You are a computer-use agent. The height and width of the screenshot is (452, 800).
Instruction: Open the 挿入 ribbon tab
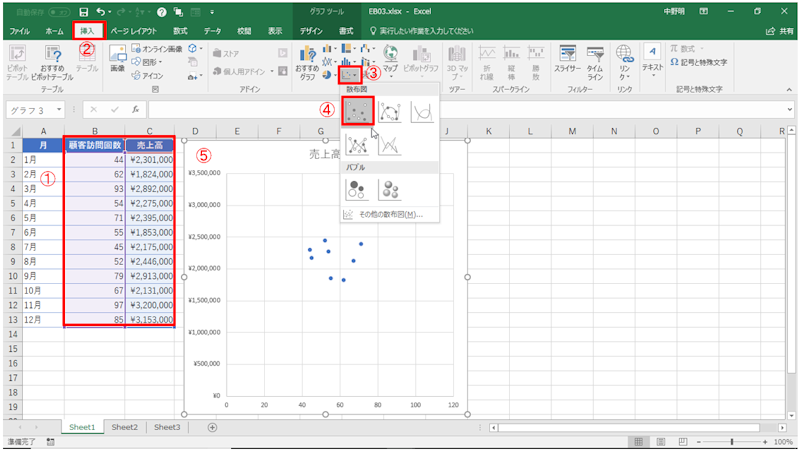87,32
